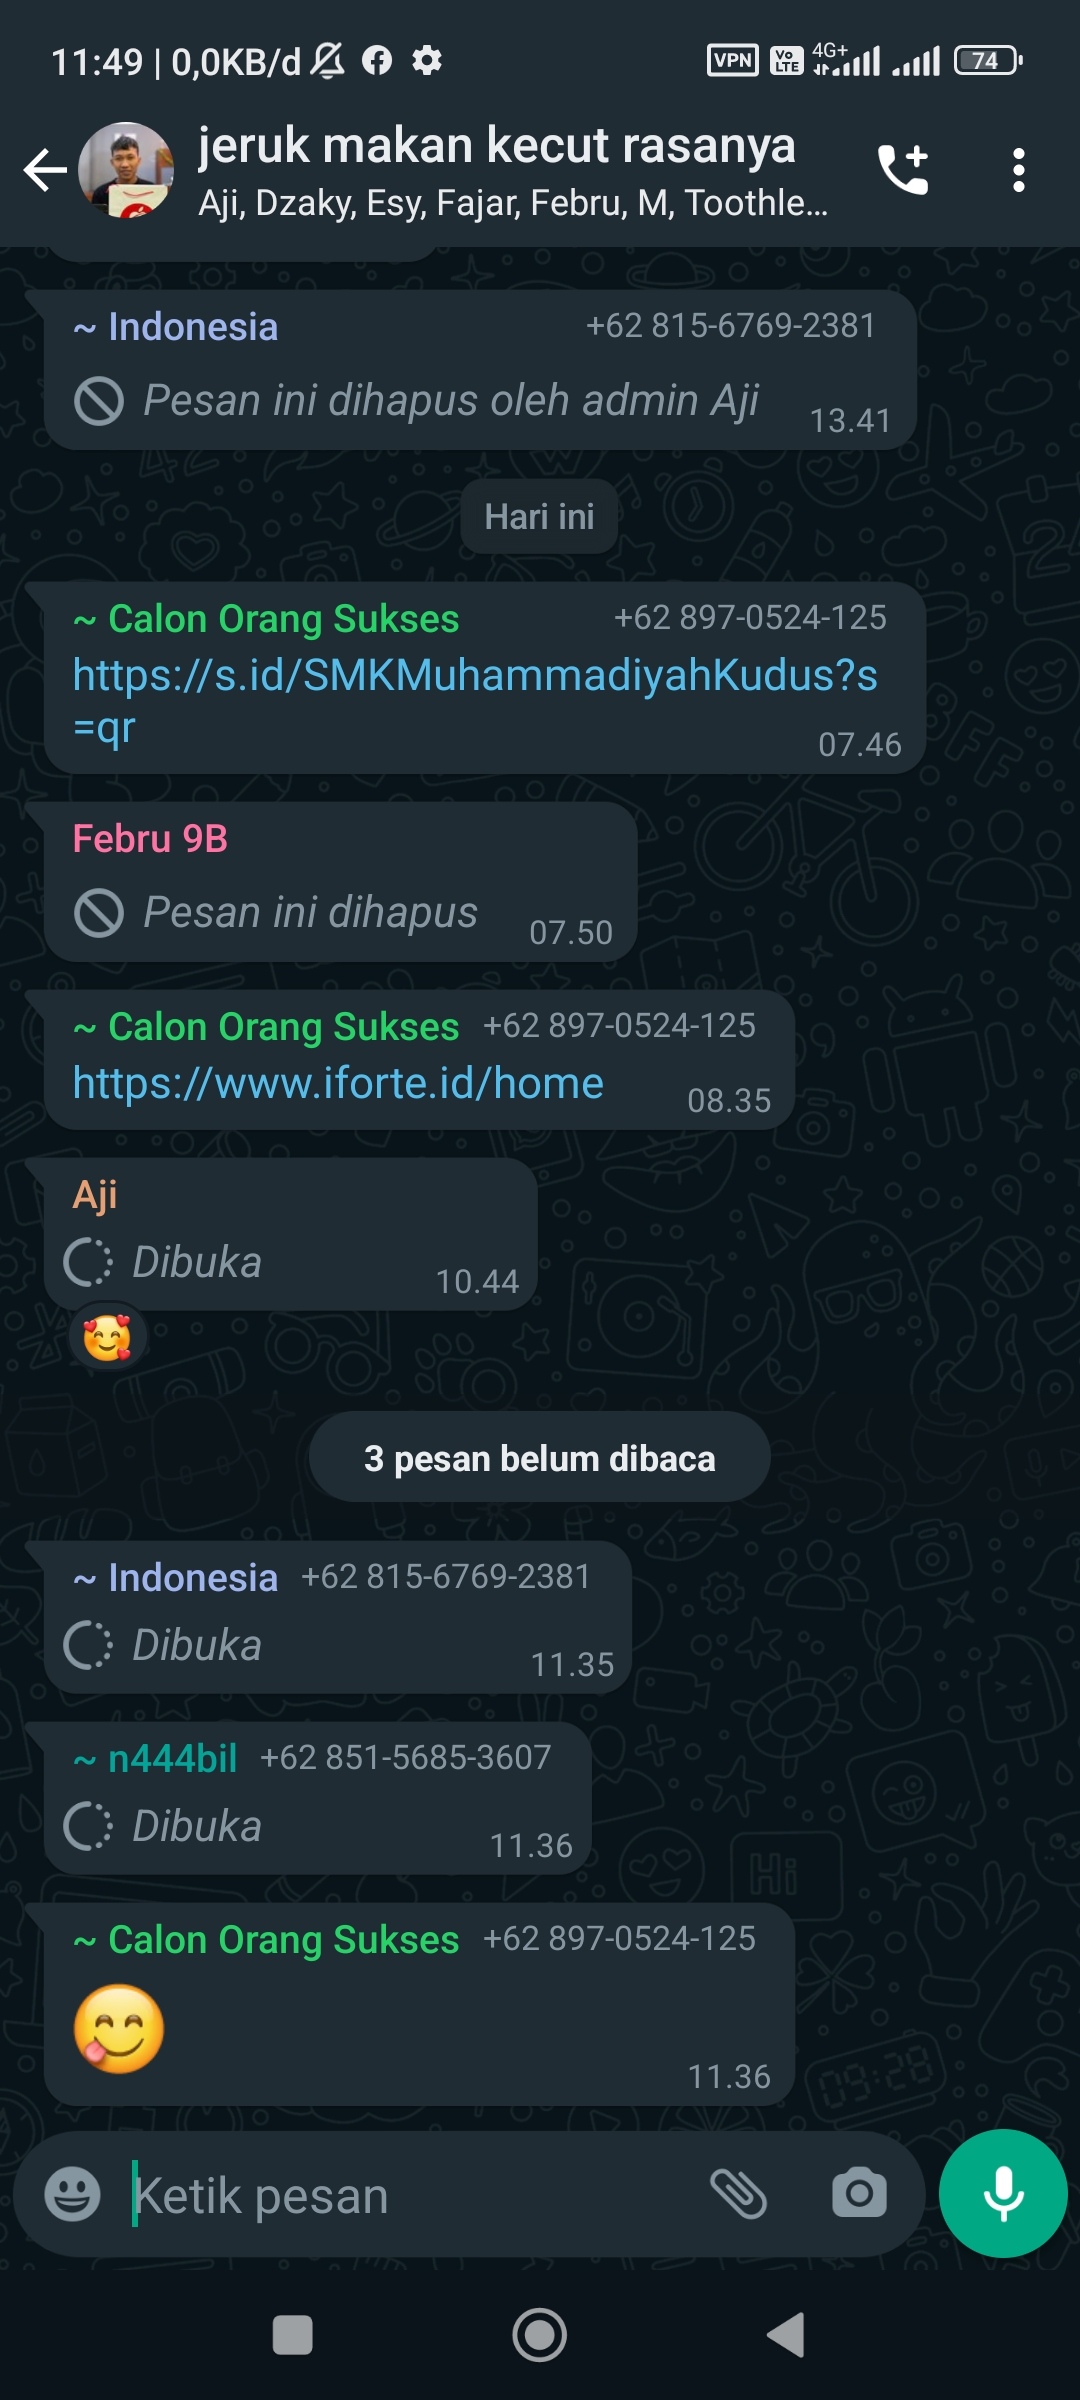Tap the Android home navigation button
Viewport: 1080px width, 2400px height.
click(540, 2336)
